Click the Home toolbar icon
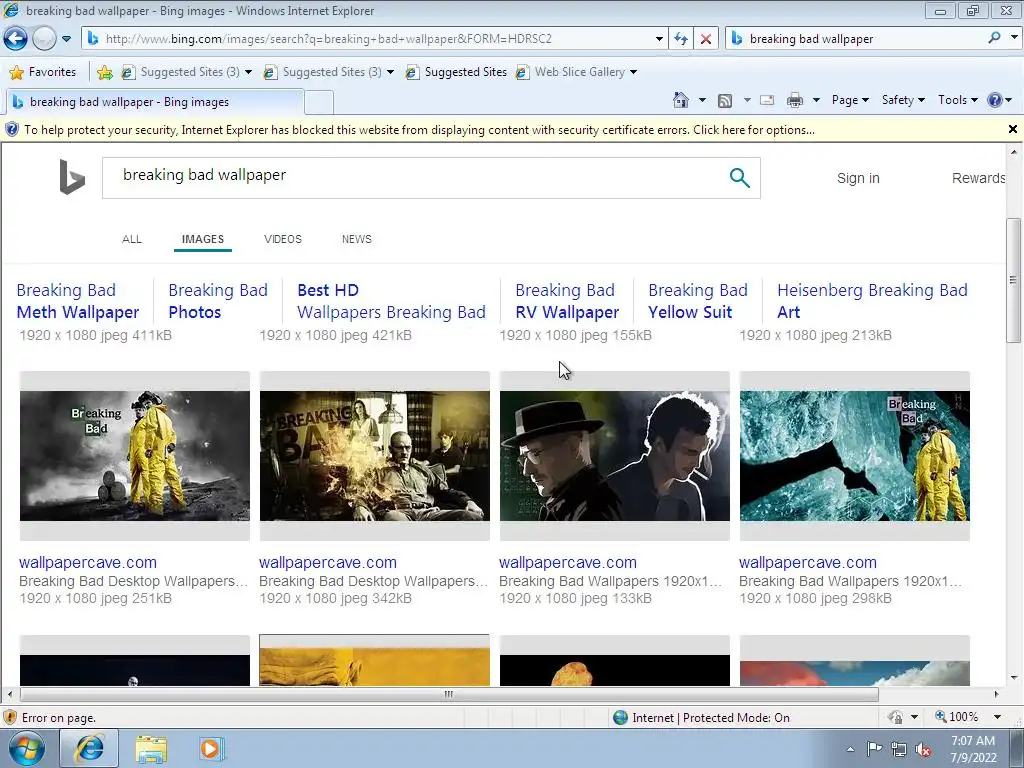1024x768 pixels. 680,100
